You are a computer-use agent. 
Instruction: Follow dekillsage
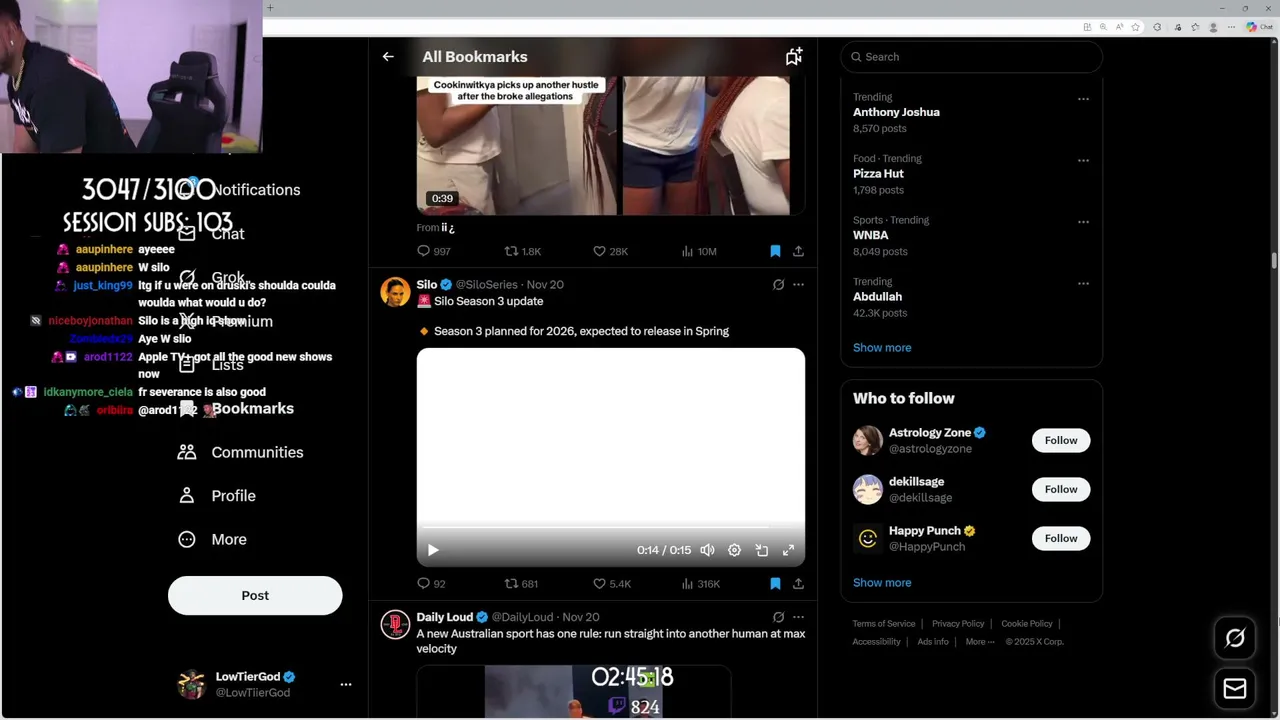(1061, 489)
